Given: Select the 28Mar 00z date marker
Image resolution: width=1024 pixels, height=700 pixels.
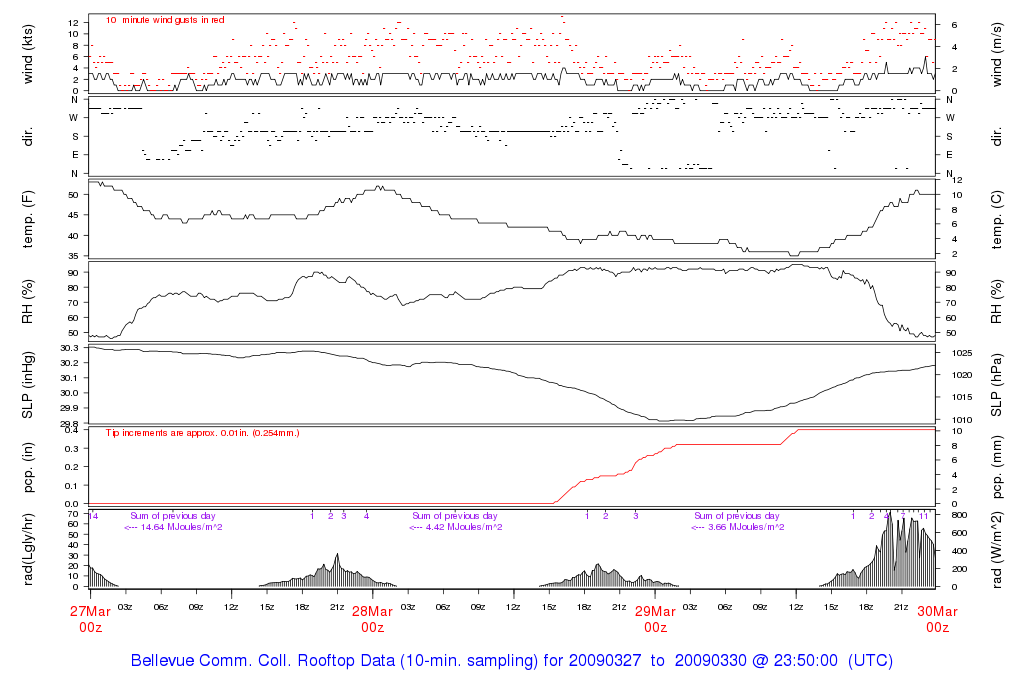Looking at the screenshot, I should [372, 619].
